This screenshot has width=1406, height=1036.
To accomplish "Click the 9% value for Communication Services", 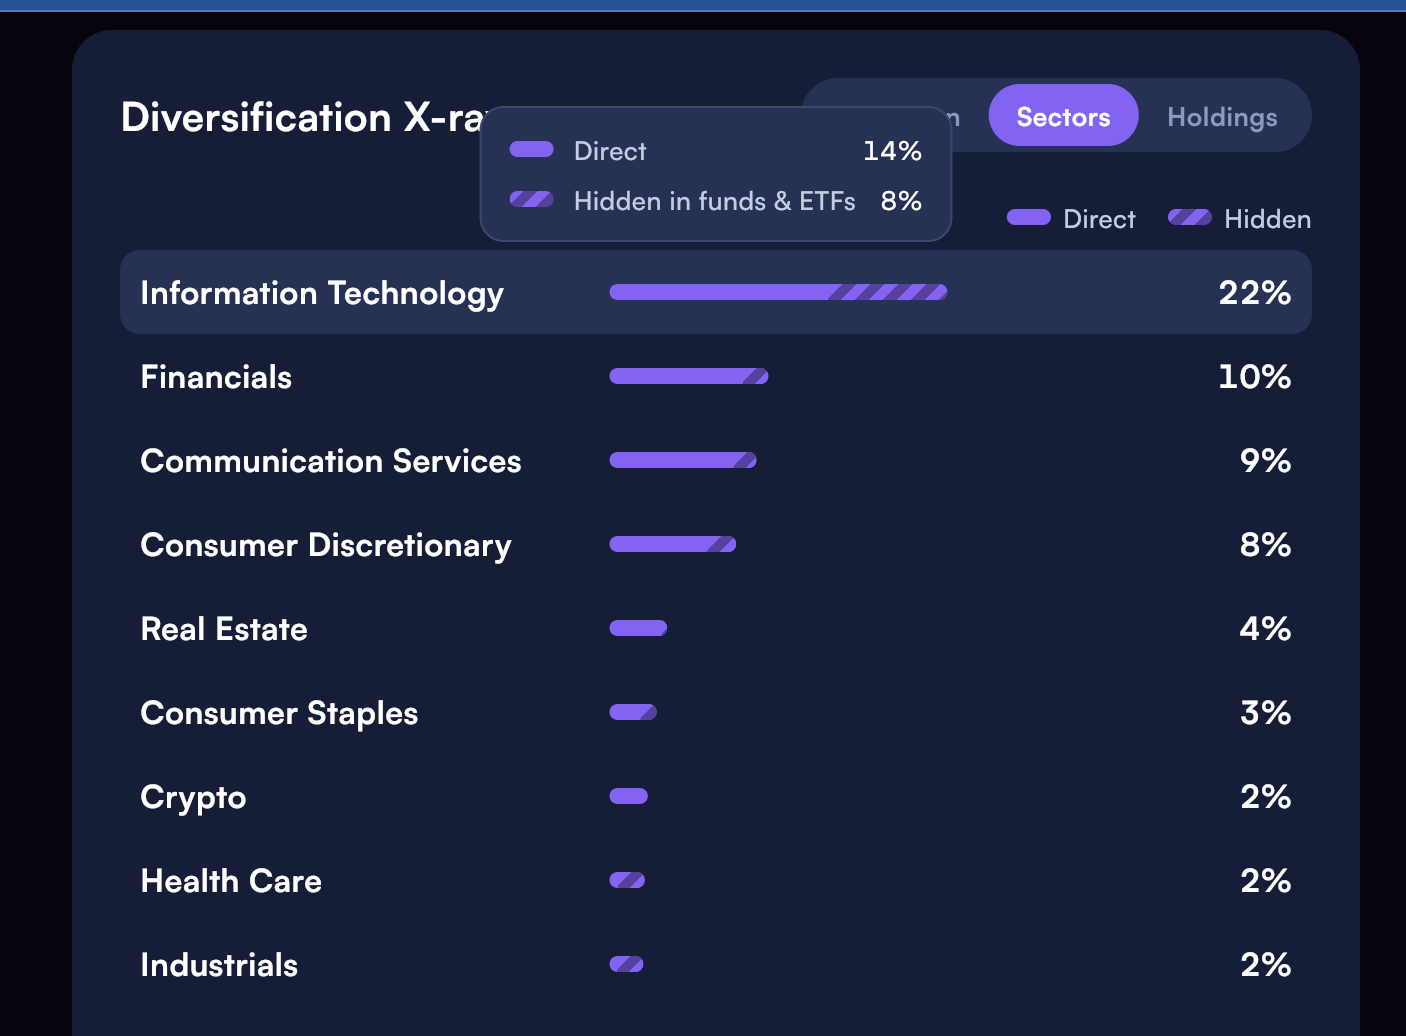I will click(1265, 461).
